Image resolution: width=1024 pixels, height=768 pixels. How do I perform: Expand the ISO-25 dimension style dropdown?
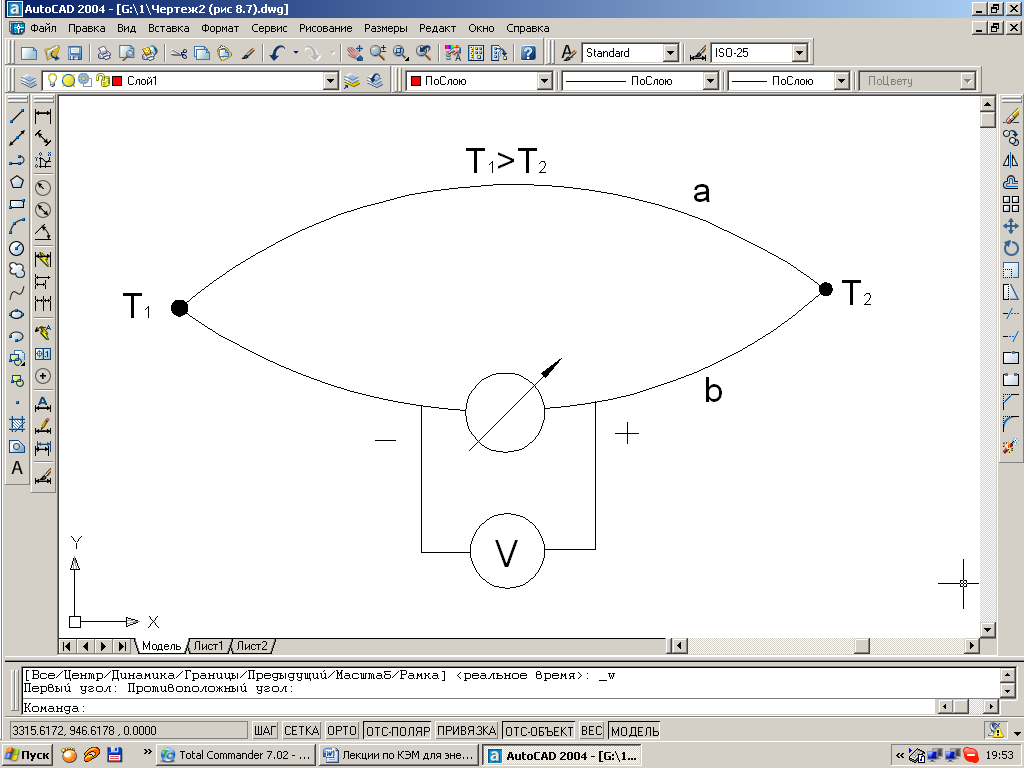[800, 53]
